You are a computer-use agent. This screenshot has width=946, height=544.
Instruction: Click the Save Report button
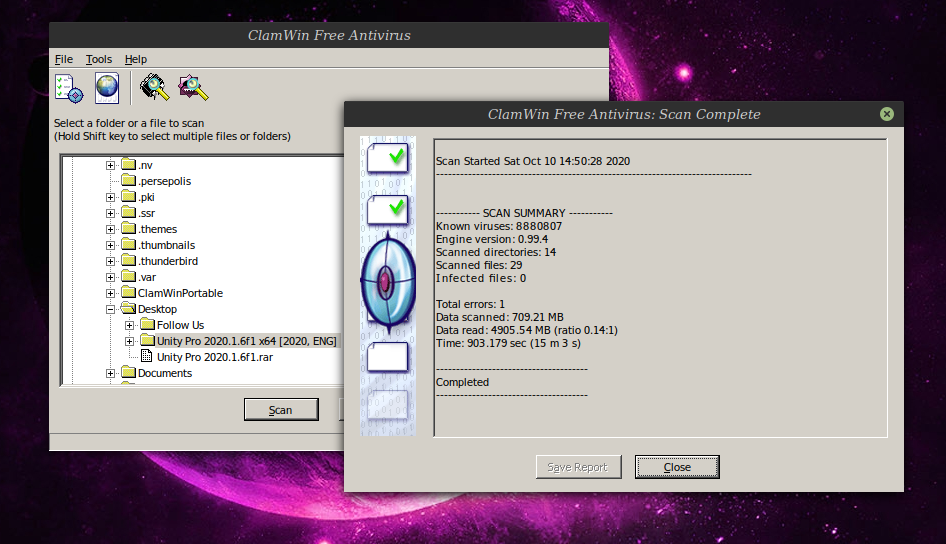coord(578,467)
